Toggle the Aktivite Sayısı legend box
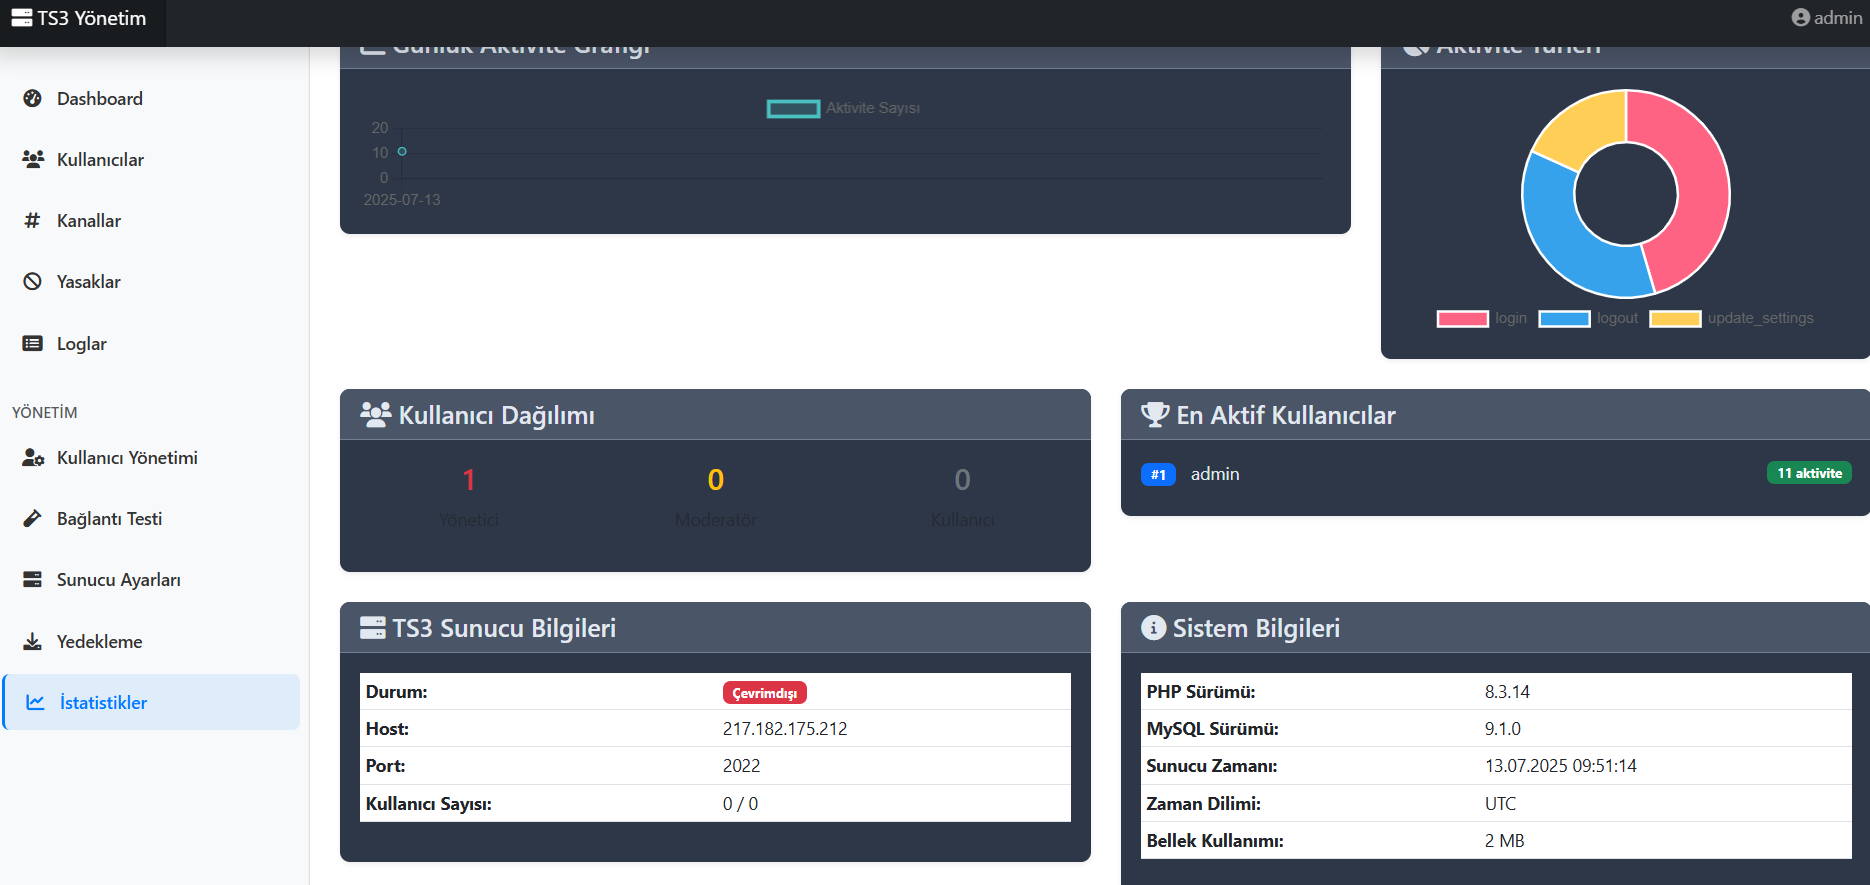 click(x=793, y=108)
